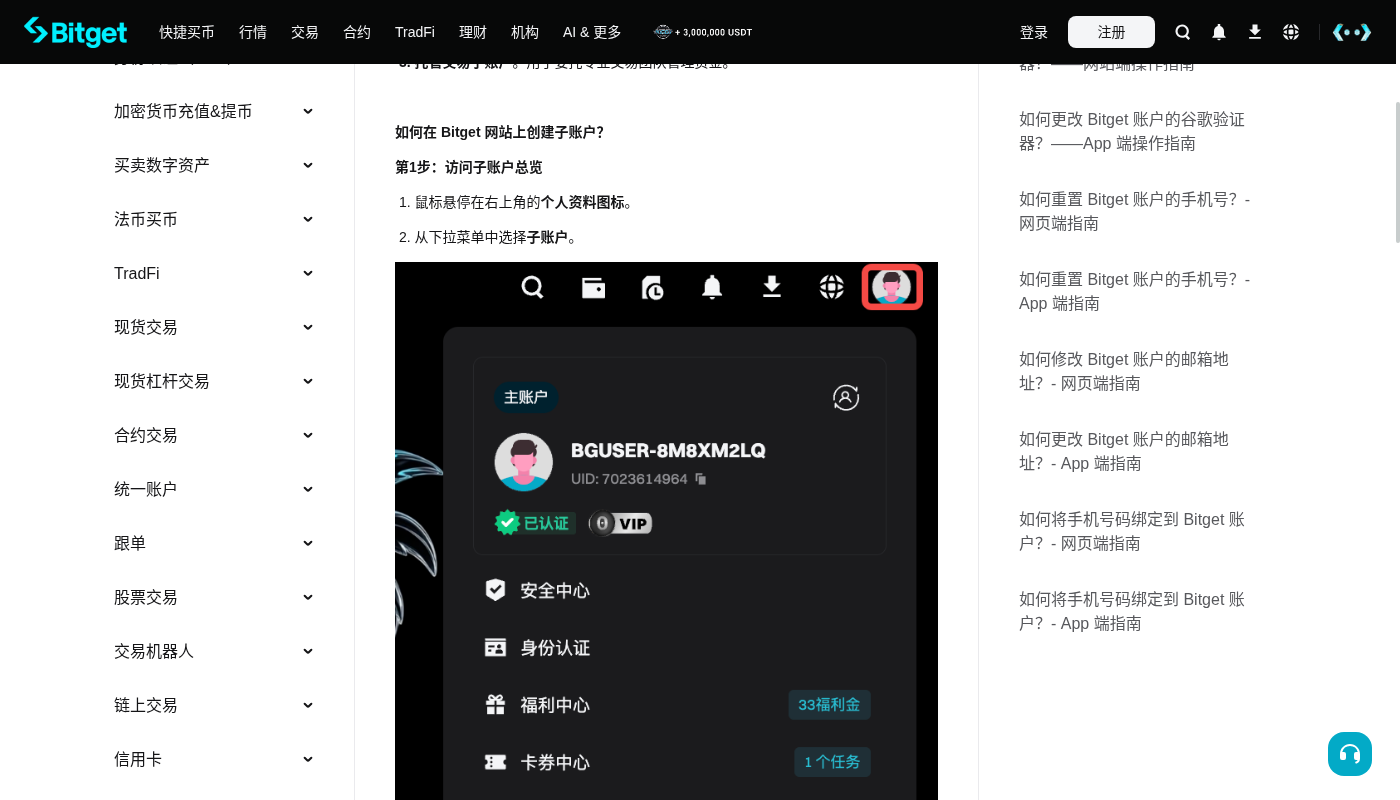This screenshot has height=800, width=1400.
Task: Open 如何更改邮箱地址 App 端指南 link
Action: [x=1124, y=451]
